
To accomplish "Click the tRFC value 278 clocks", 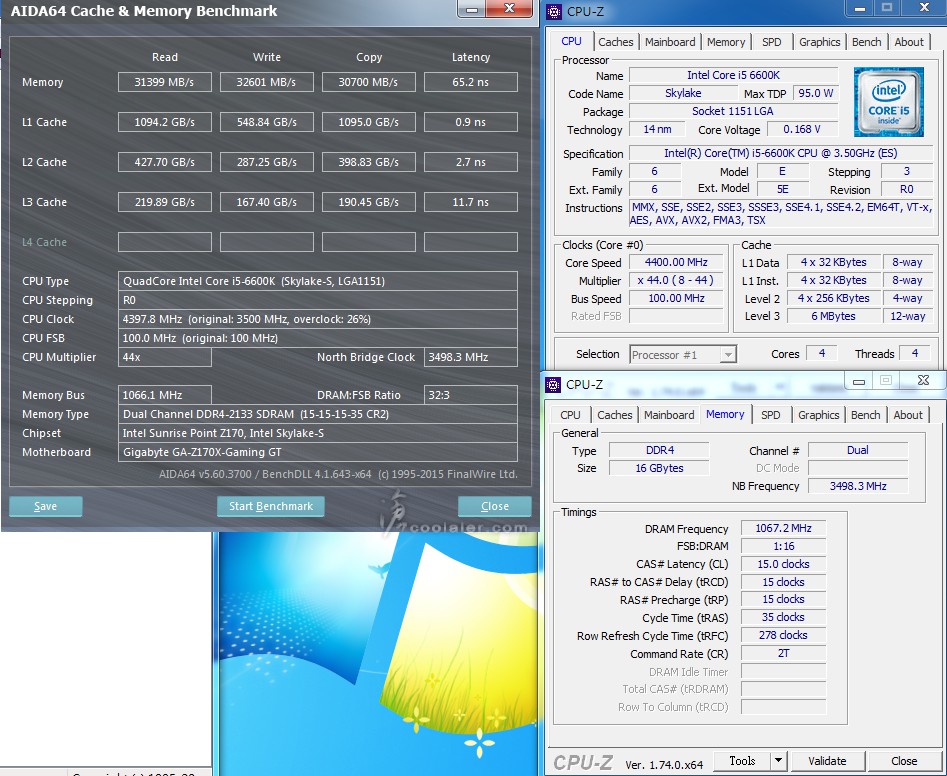I will (x=783, y=635).
